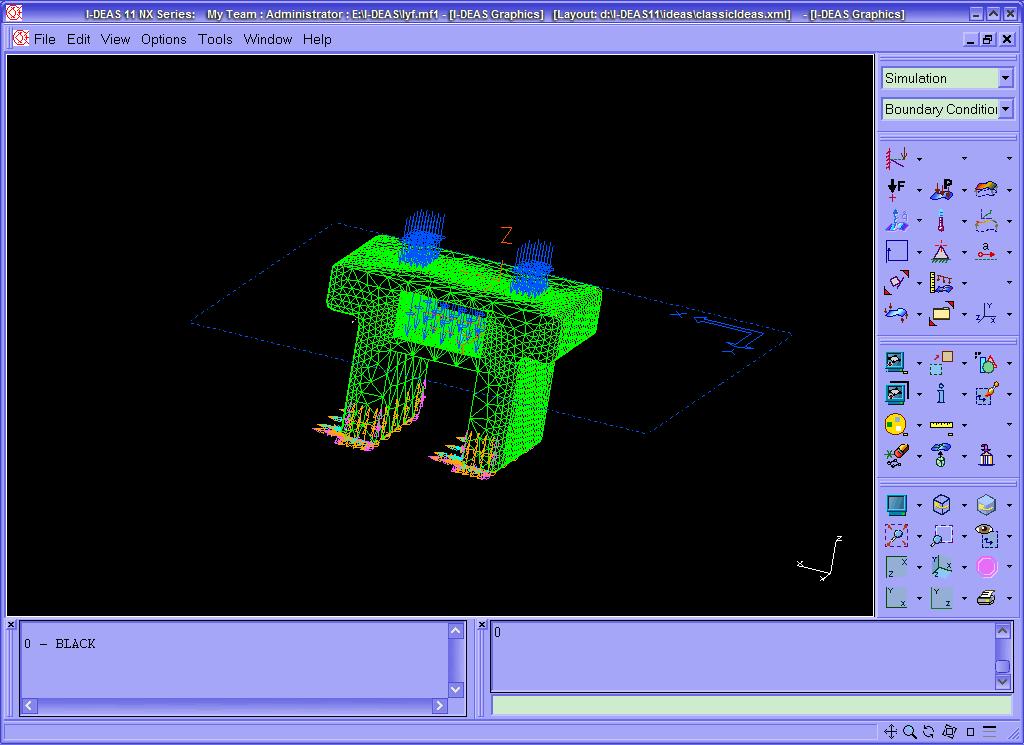This screenshot has width=1024, height=745.
Task: Expand the arrow next to Force icon
Action: pos(919,191)
